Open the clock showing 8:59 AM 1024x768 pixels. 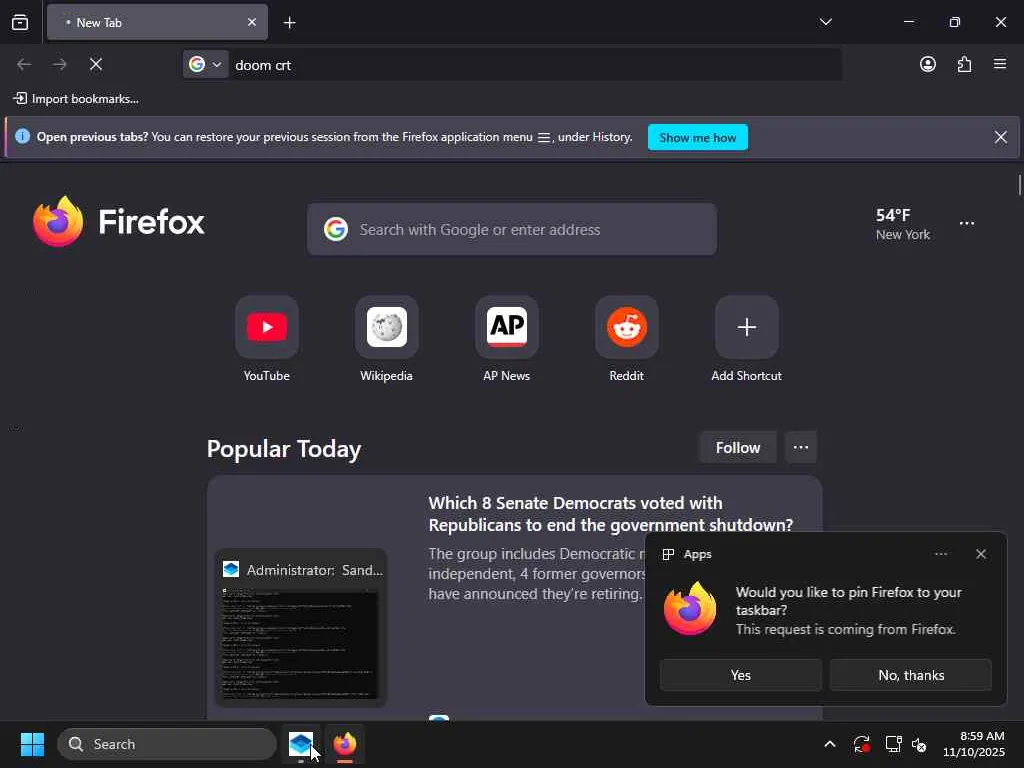pyautogui.click(x=973, y=744)
